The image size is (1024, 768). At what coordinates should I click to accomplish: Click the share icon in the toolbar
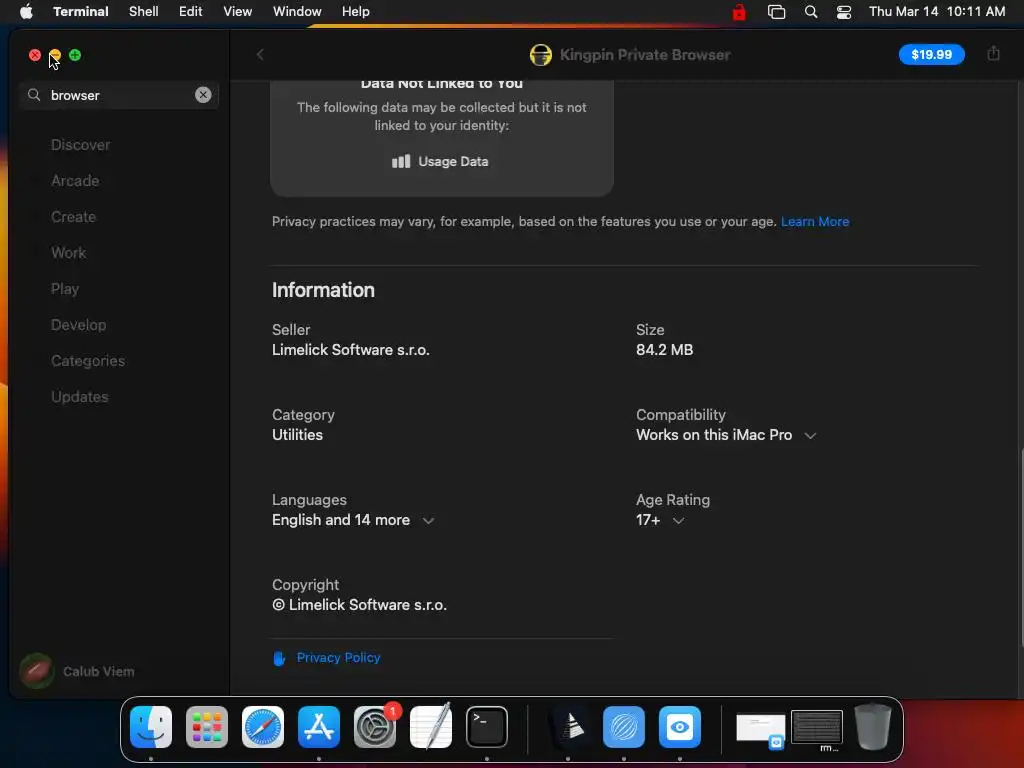pos(993,54)
